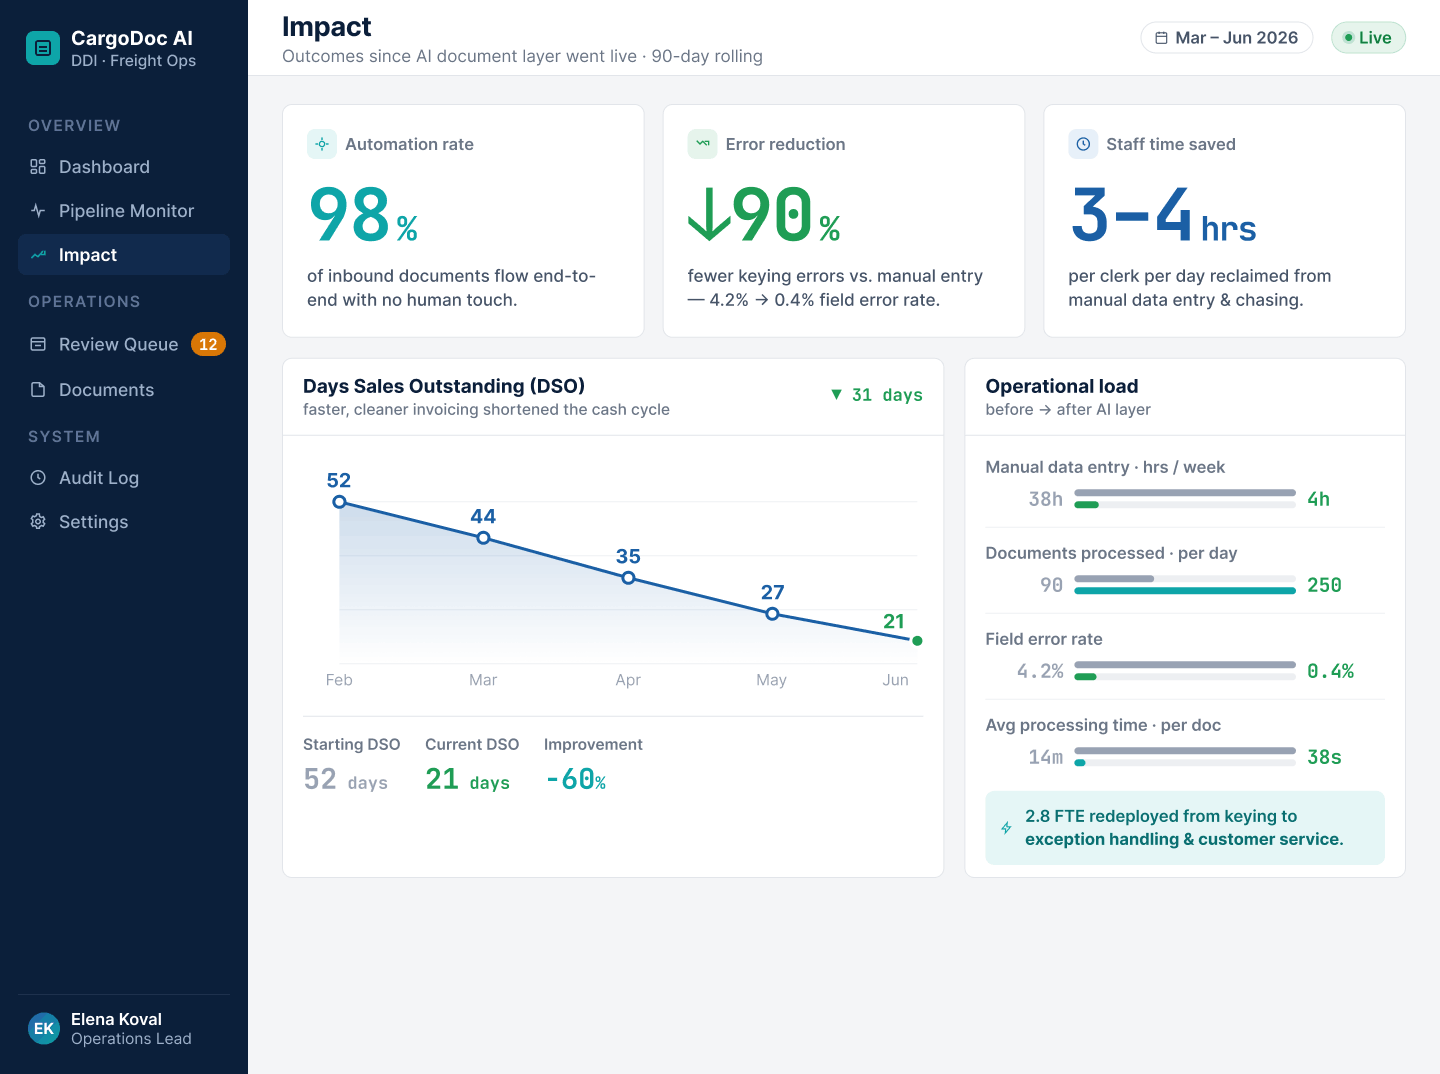Image resolution: width=1440 pixels, height=1074 pixels.
Task: Click the May data point 27
Action: click(x=772, y=614)
